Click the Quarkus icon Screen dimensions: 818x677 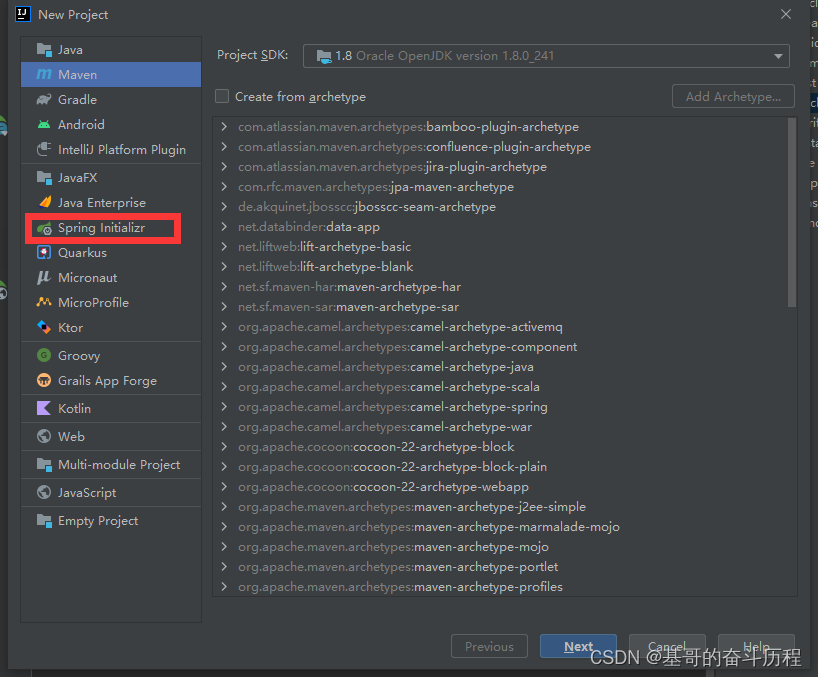[44, 252]
